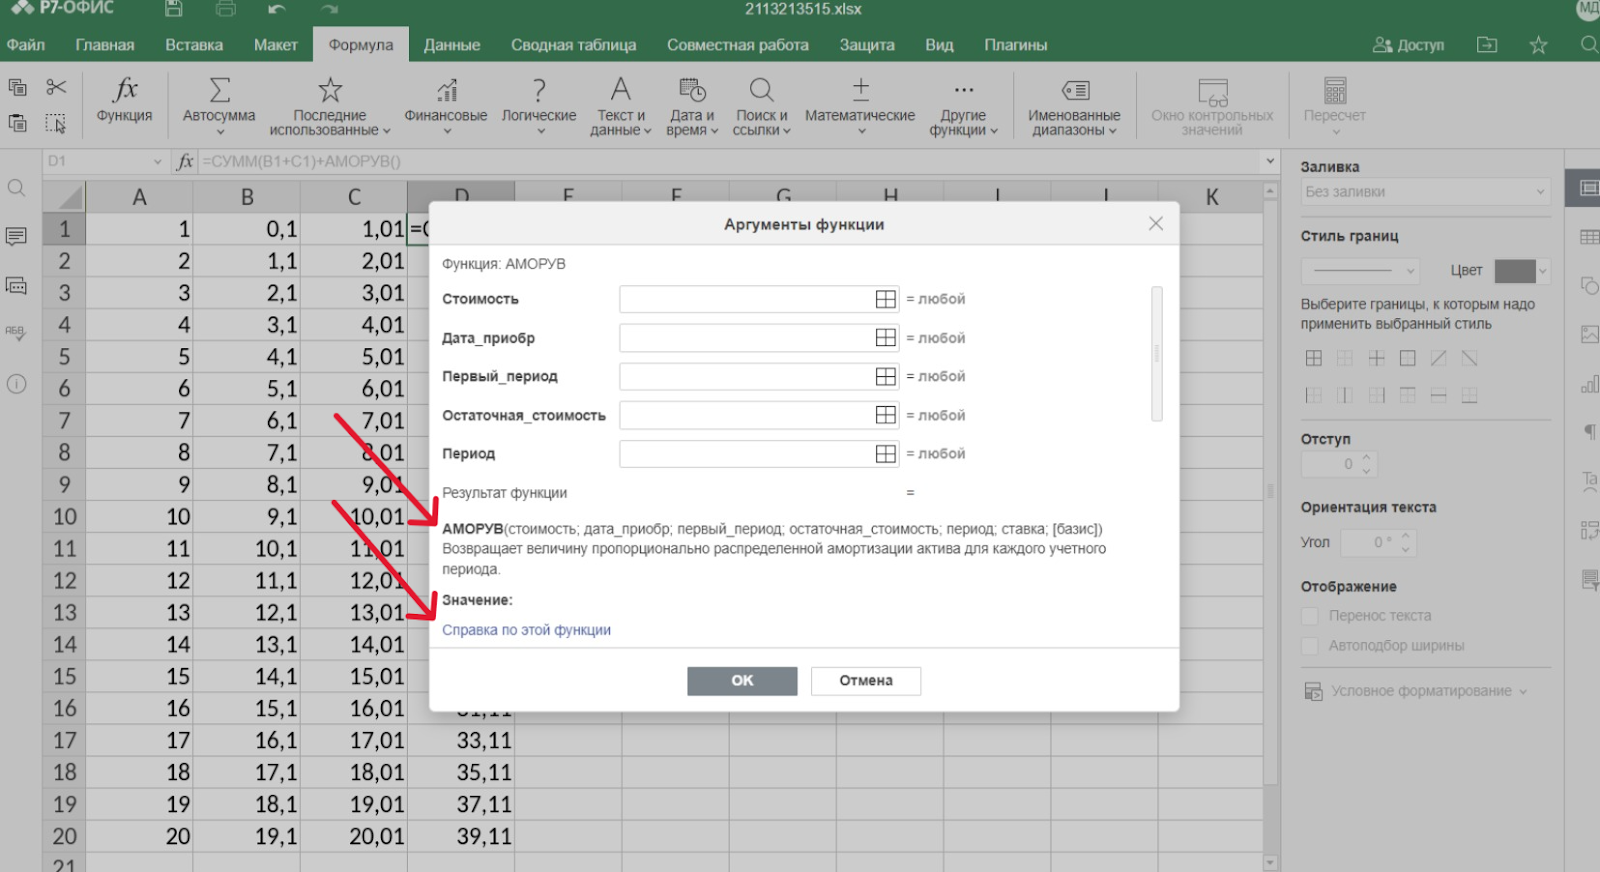This screenshot has width=1600, height=872.
Task: Enable the Перенос текста checkbox
Action: point(1309,616)
